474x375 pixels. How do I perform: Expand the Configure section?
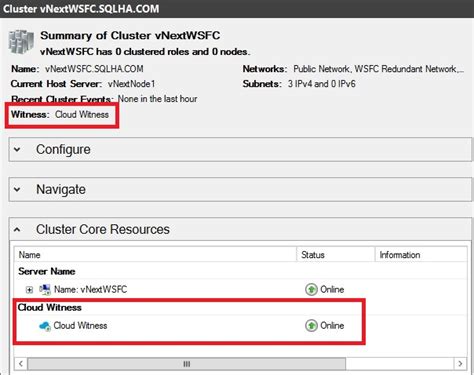tap(17, 150)
